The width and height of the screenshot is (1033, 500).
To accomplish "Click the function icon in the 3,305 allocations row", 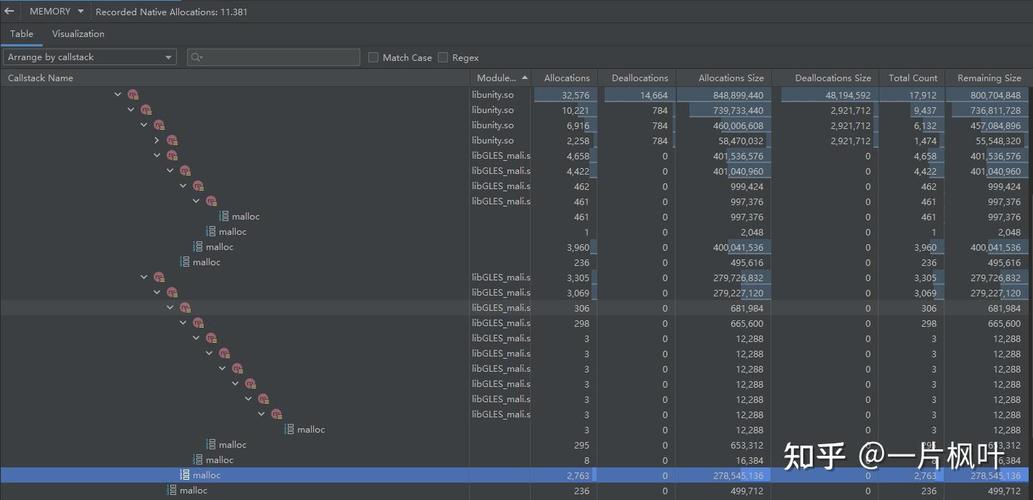I will [159, 277].
